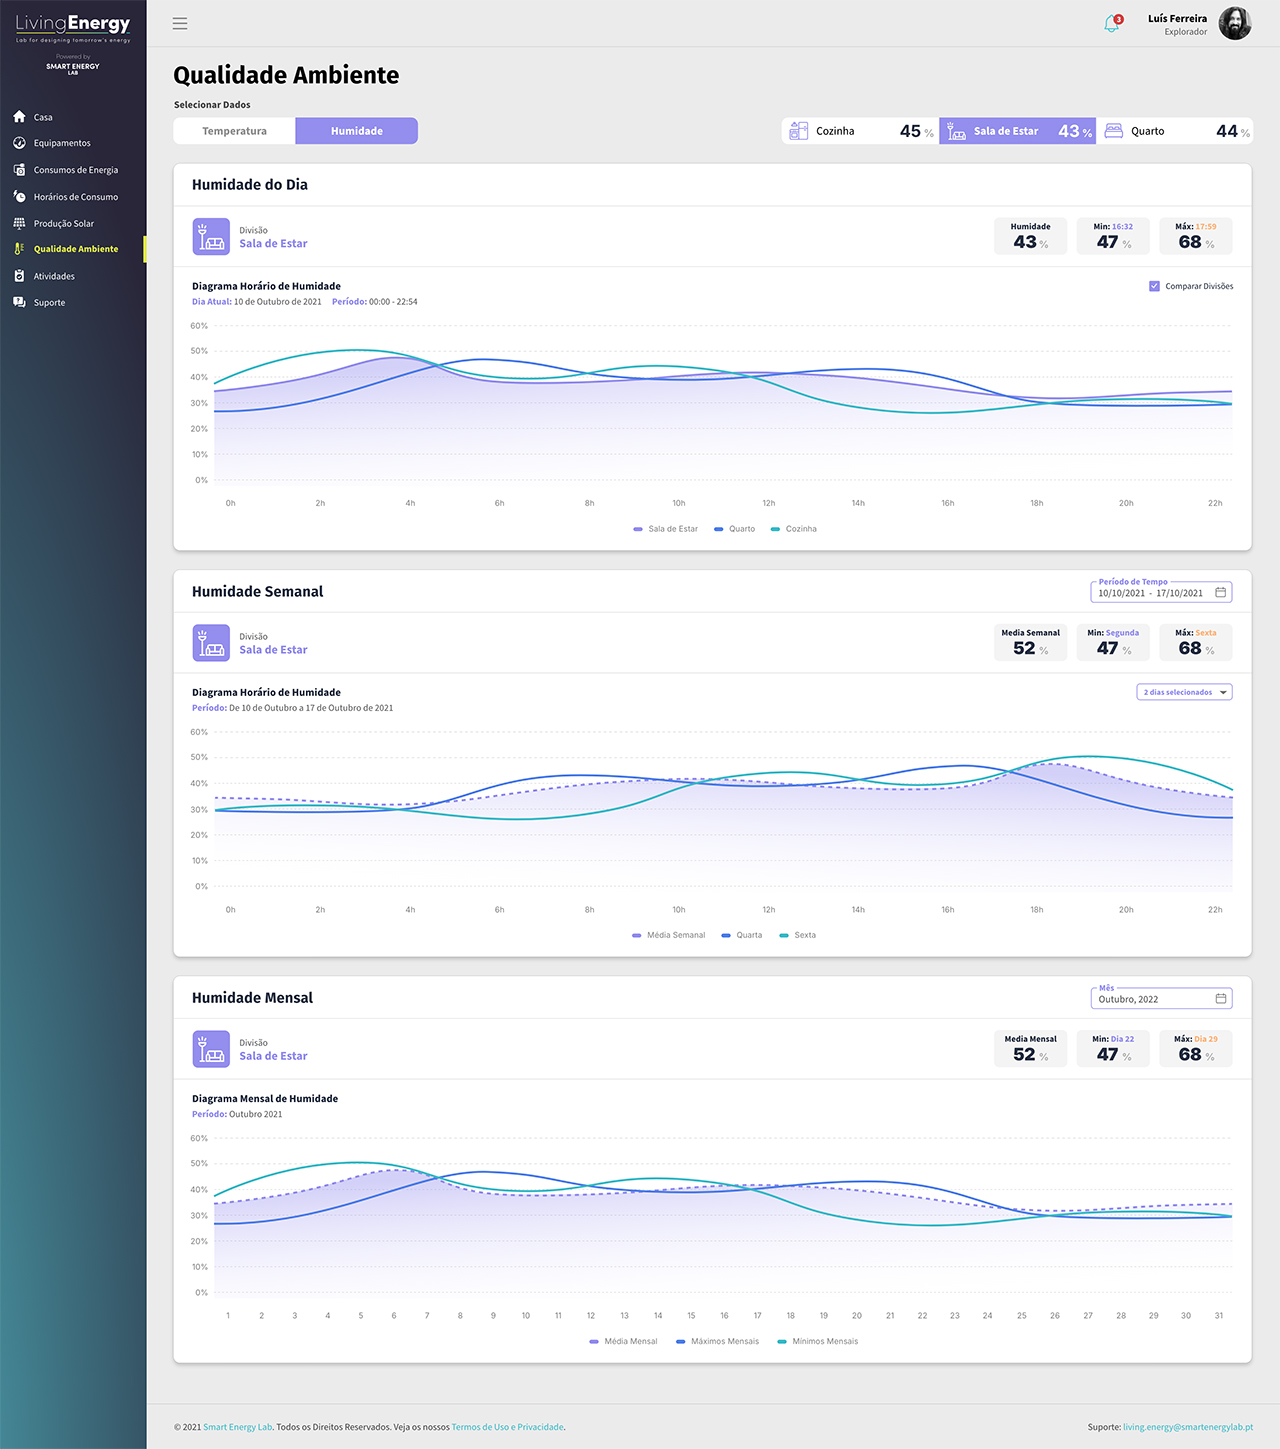Click Máximos Mensais legend color swatch
This screenshot has height=1449, width=1280.
pos(681,1342)
